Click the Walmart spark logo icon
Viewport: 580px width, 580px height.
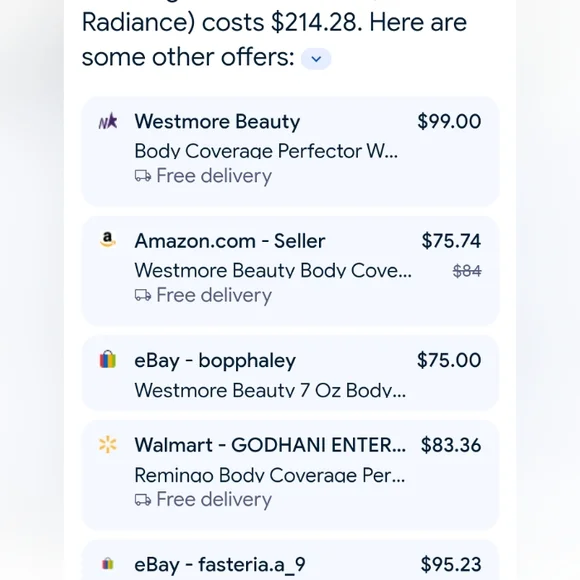108,444
